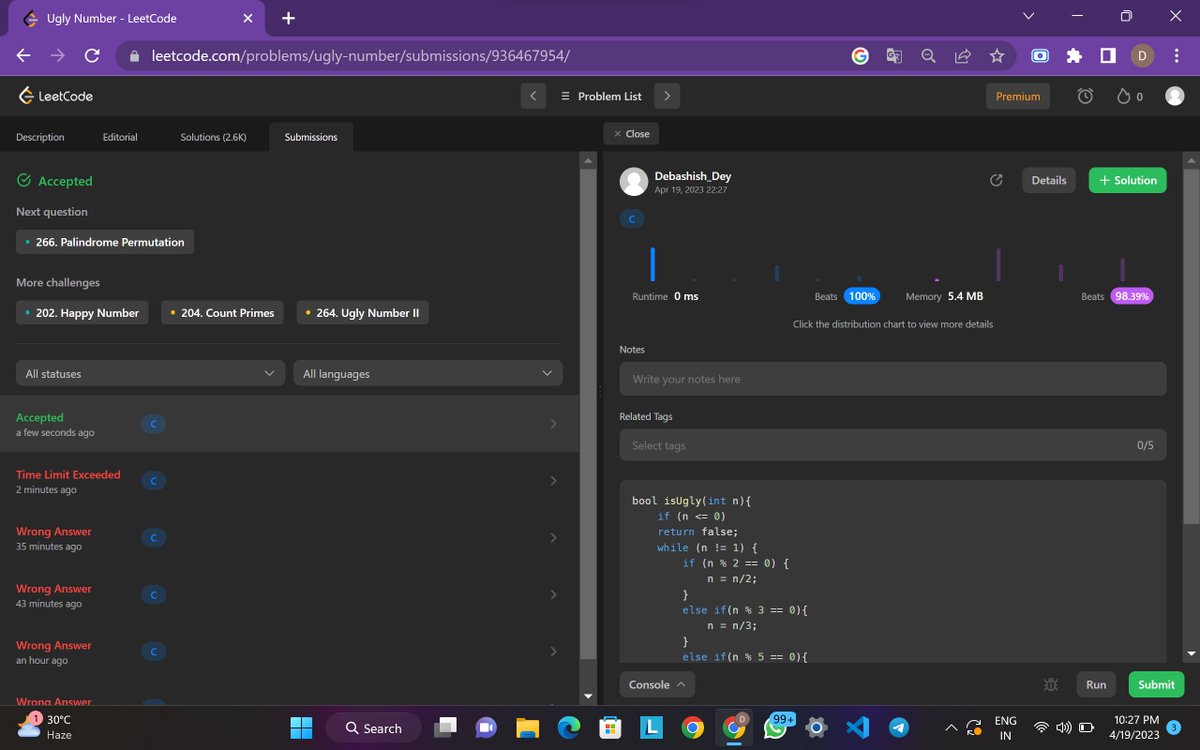
Task: Open the Solutions (2.6K) tab
Action: [x=213, y=137]
